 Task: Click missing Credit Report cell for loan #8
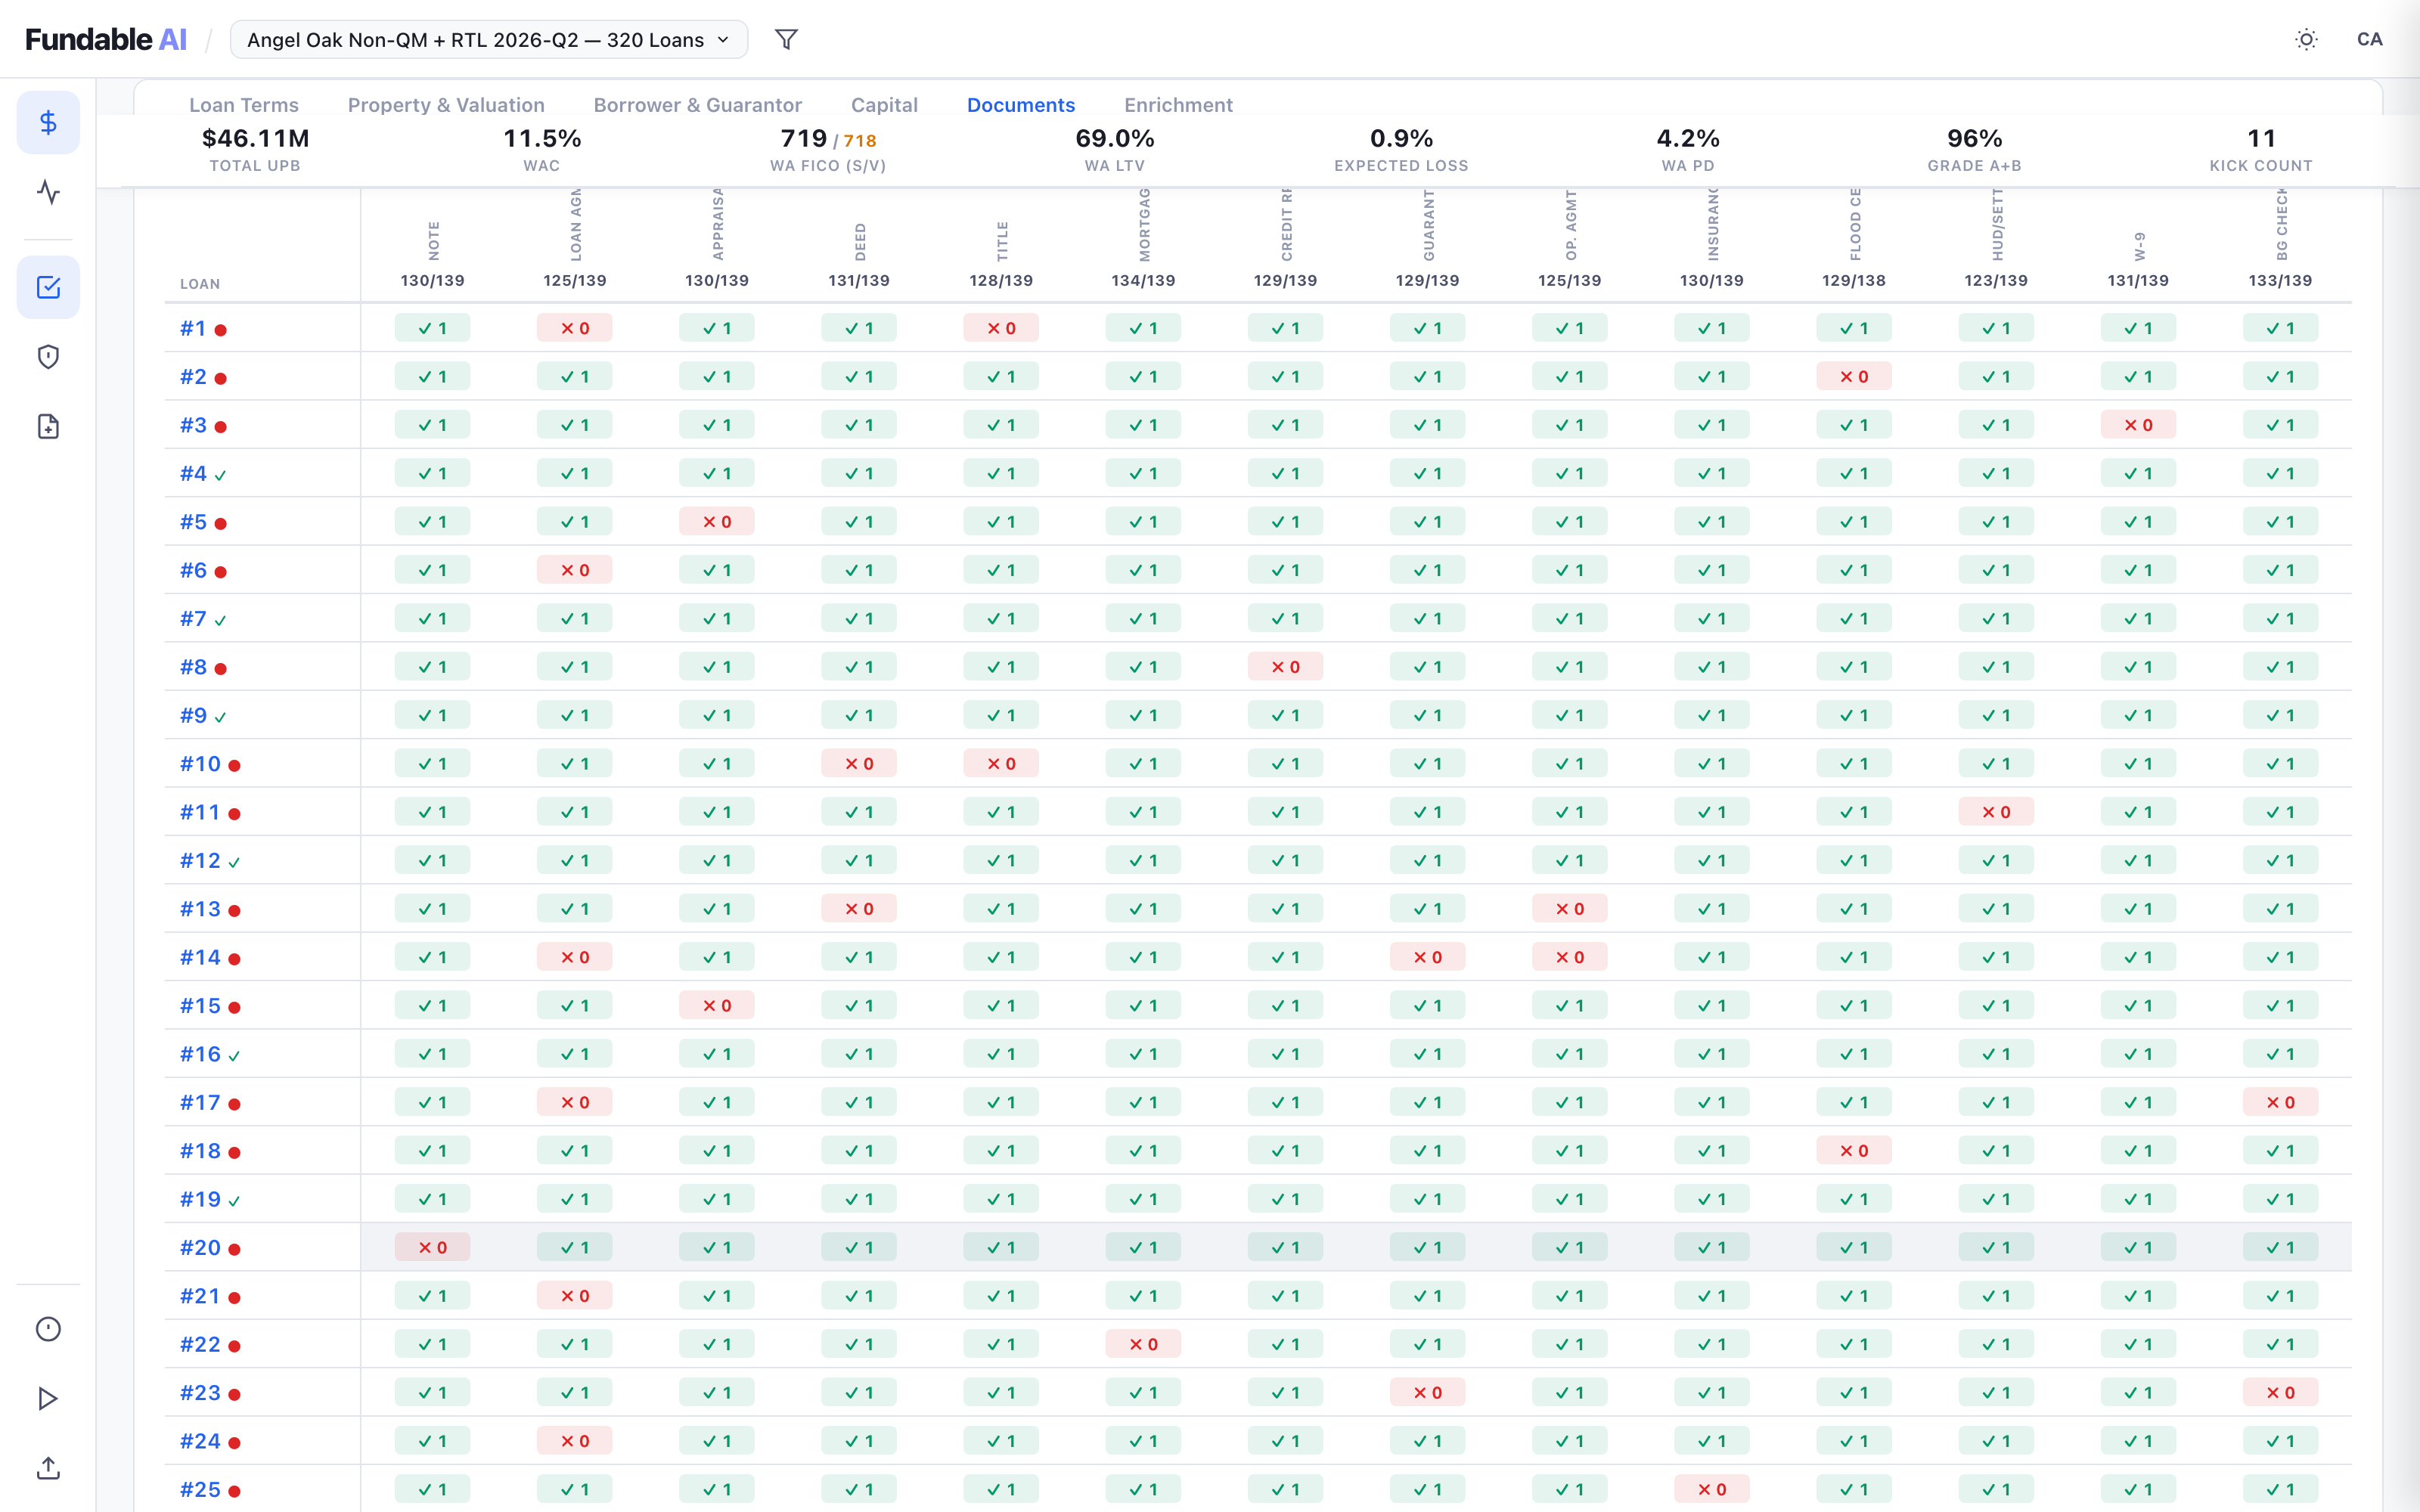[1285, 667]
